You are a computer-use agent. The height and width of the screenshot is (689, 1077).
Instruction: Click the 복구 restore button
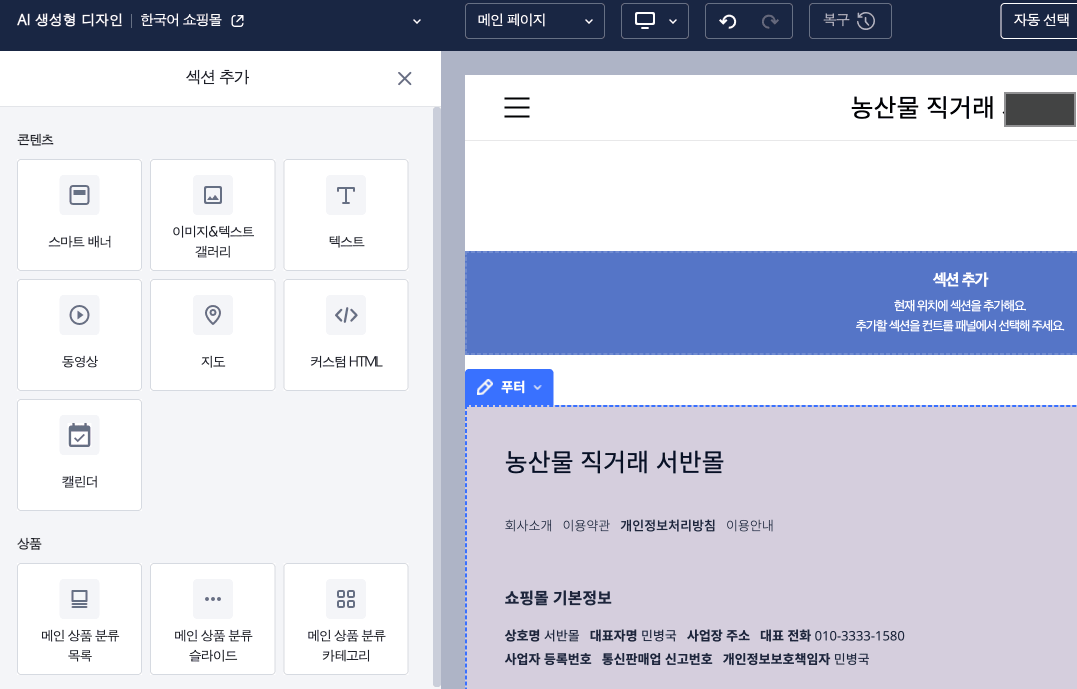pyautogui.click(x=849, y=21)
